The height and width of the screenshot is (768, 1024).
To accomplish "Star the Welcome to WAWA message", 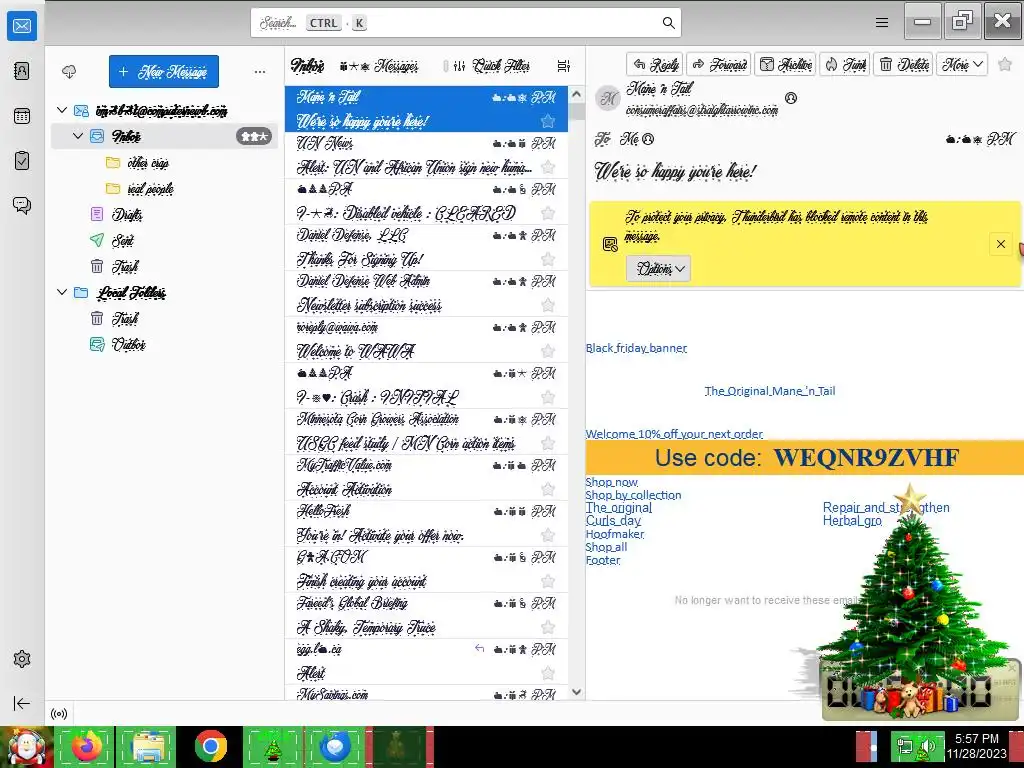I will pyautogui.click(x=548, y=351).
